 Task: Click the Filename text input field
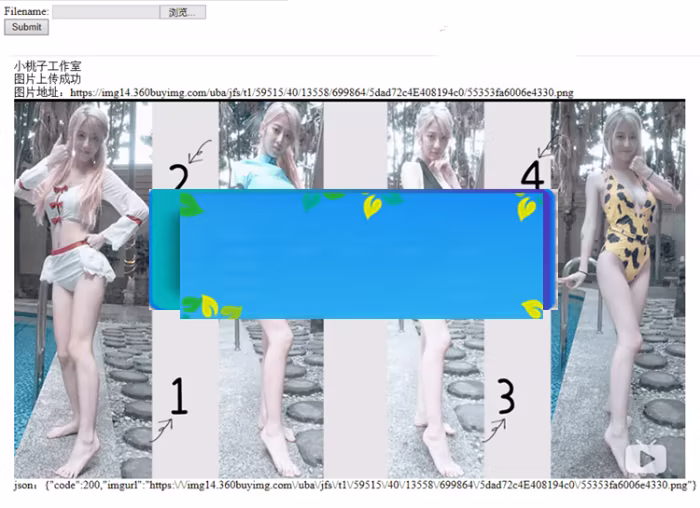pos(106,12)
